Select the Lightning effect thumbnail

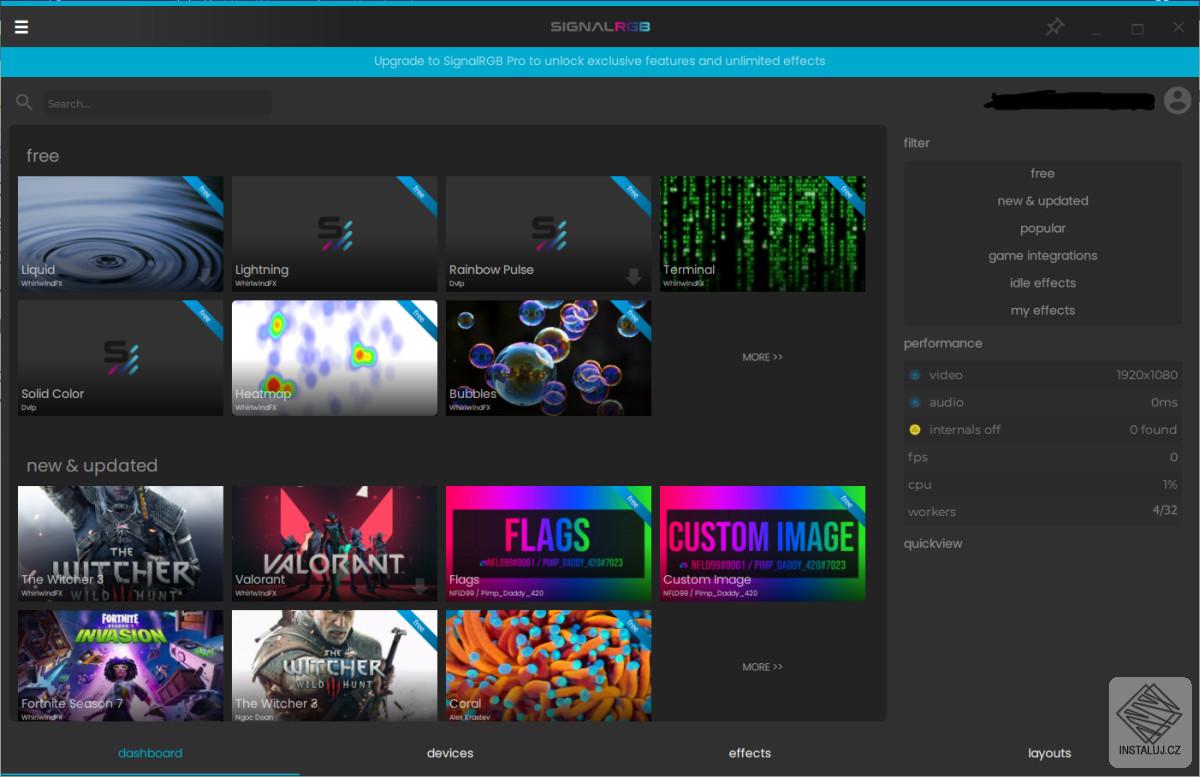(x=335, y=234)
